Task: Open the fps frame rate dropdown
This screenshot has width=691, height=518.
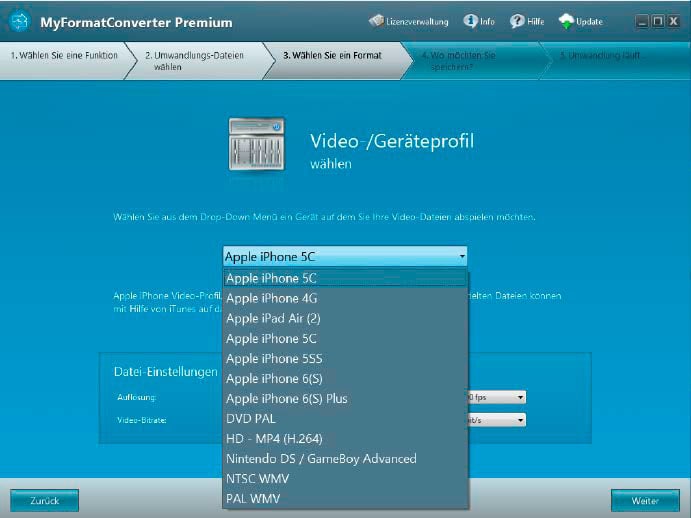Action: pos(497,397)
